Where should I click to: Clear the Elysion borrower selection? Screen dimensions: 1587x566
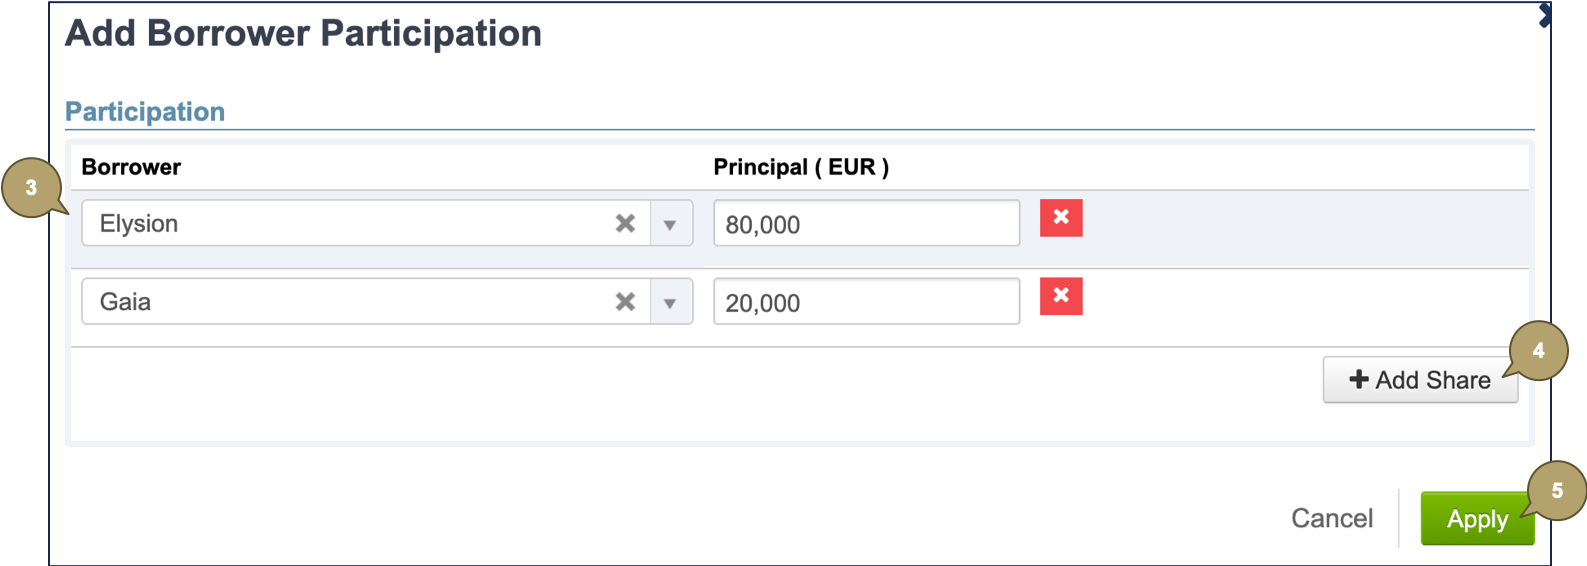coord(625,223)
